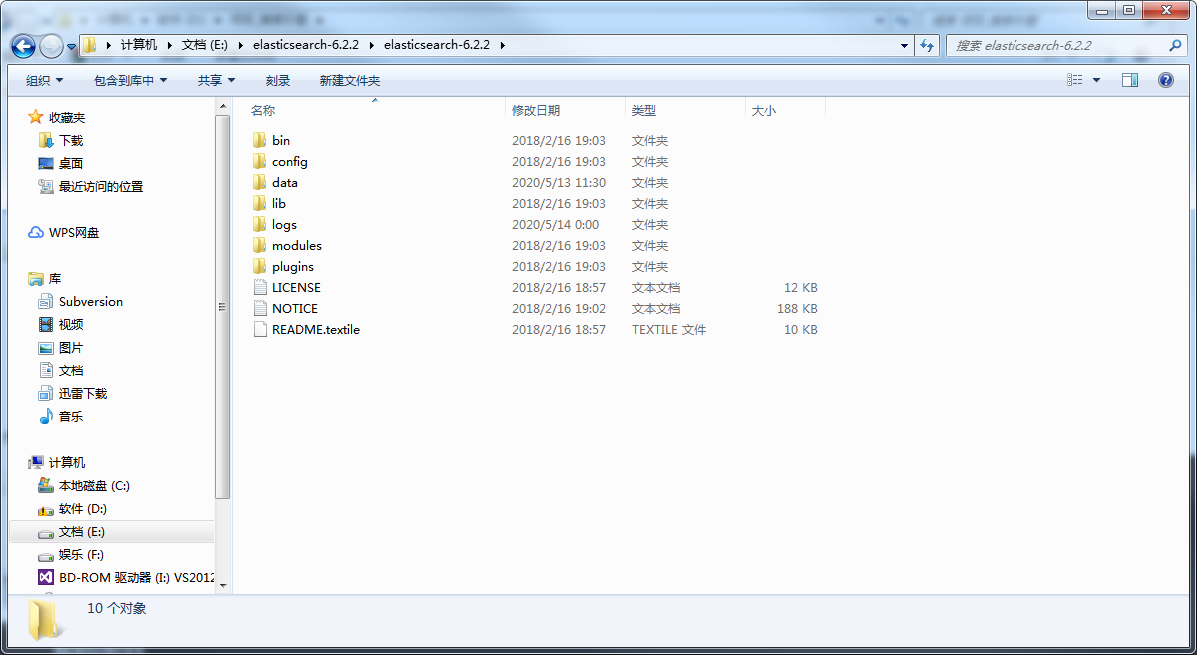The height and width of the screenshot is (655, 1197).
Task: Open 文档 library in navigation pane
Action: (71, 370)
